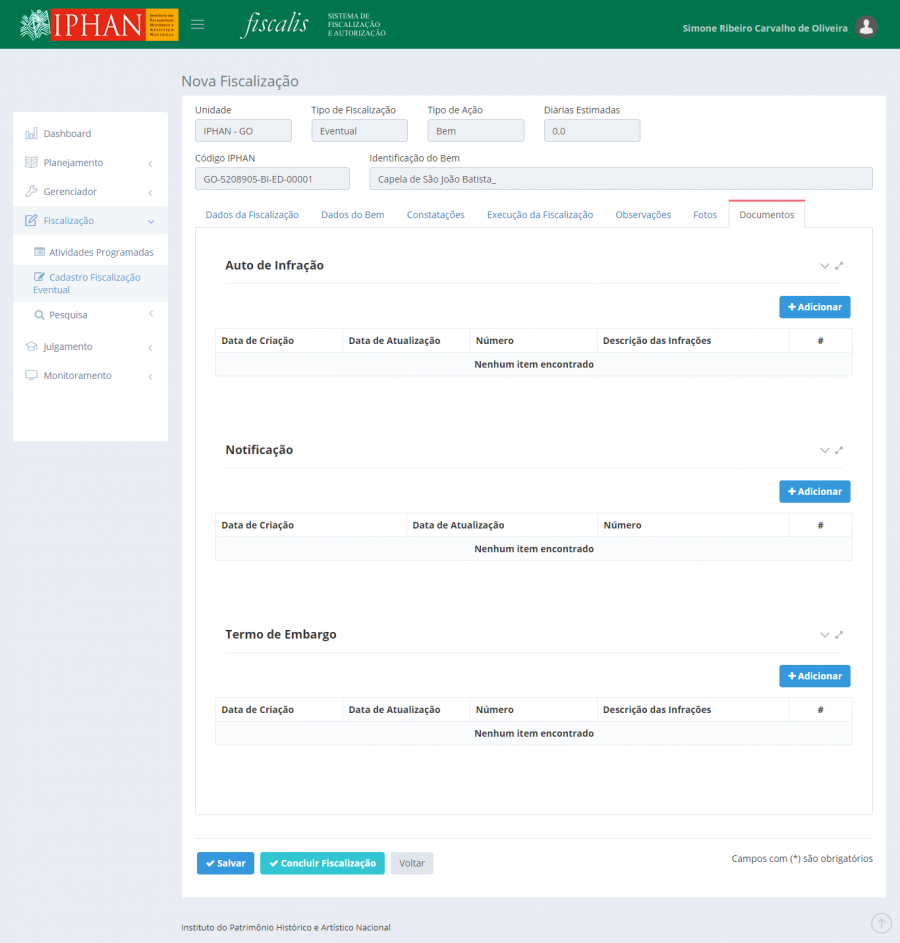The image size is (900, 943).
Task: Open Dashboard from the sidebar
Action: coord(67,134)
